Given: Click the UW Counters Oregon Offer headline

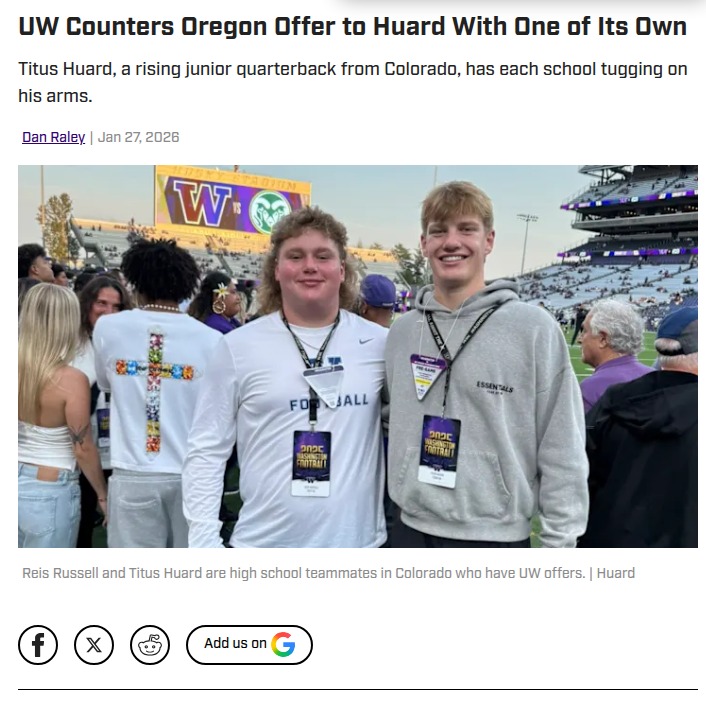Looking at the screenshot, I should coord(353,26).
